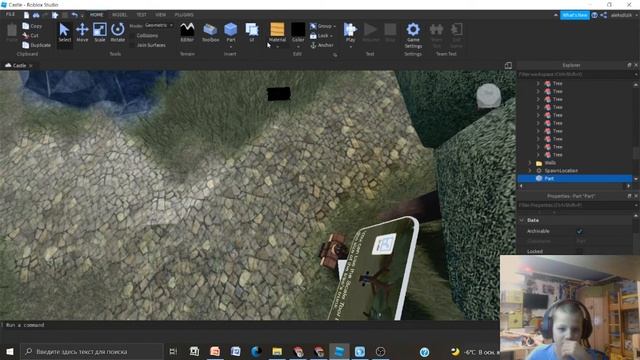Click the black Color swatch

(x=298, y=29)
